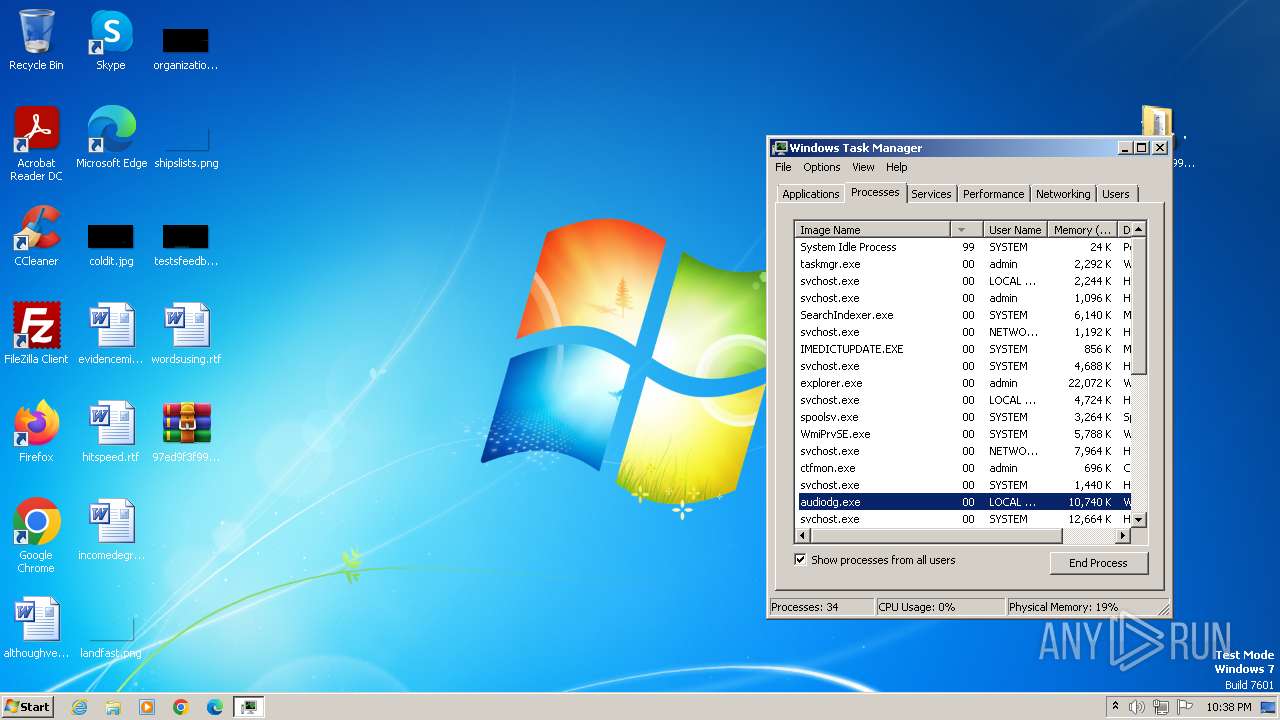Open the Microsoft Edge desktop shortcut
Image resolution: width=1280 pixels, height=720 pixels.
coord(111,138)
